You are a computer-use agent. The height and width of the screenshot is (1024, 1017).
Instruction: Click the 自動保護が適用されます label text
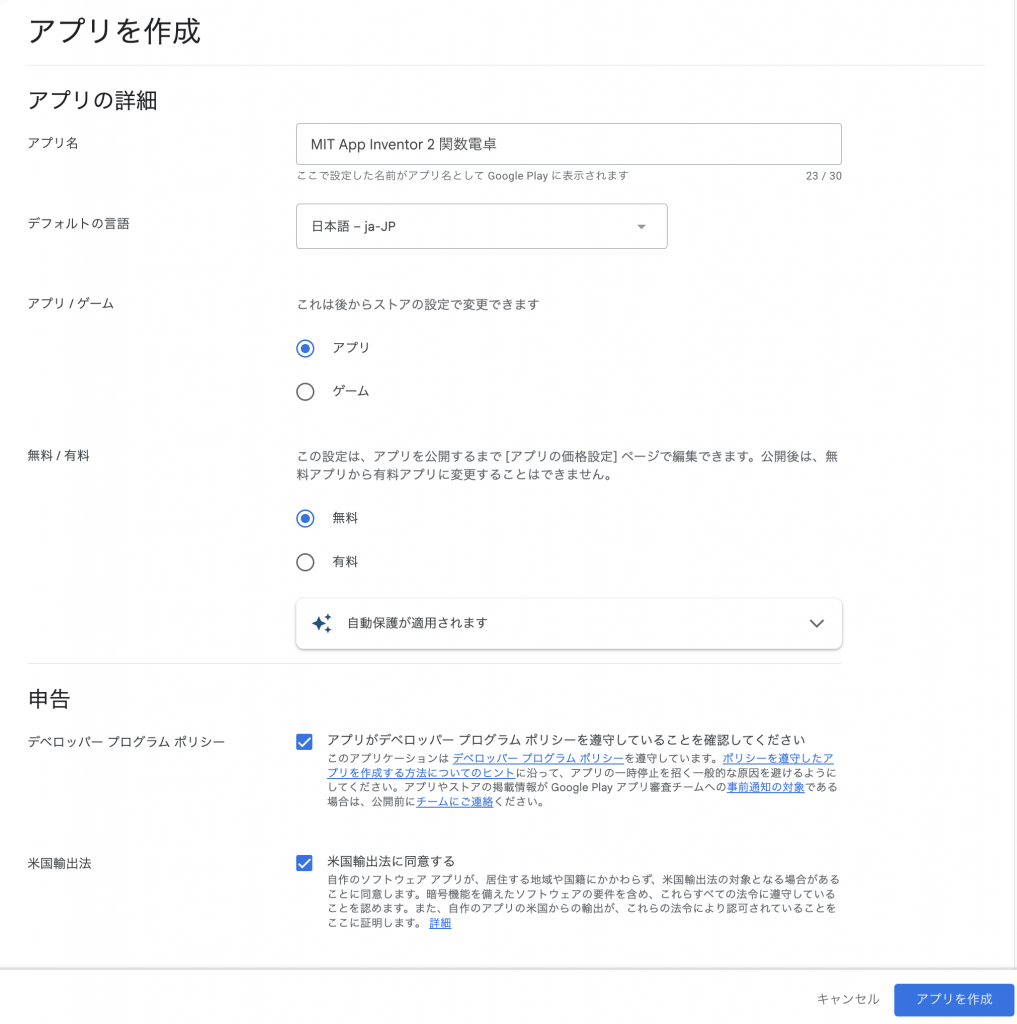coord(417,623)
